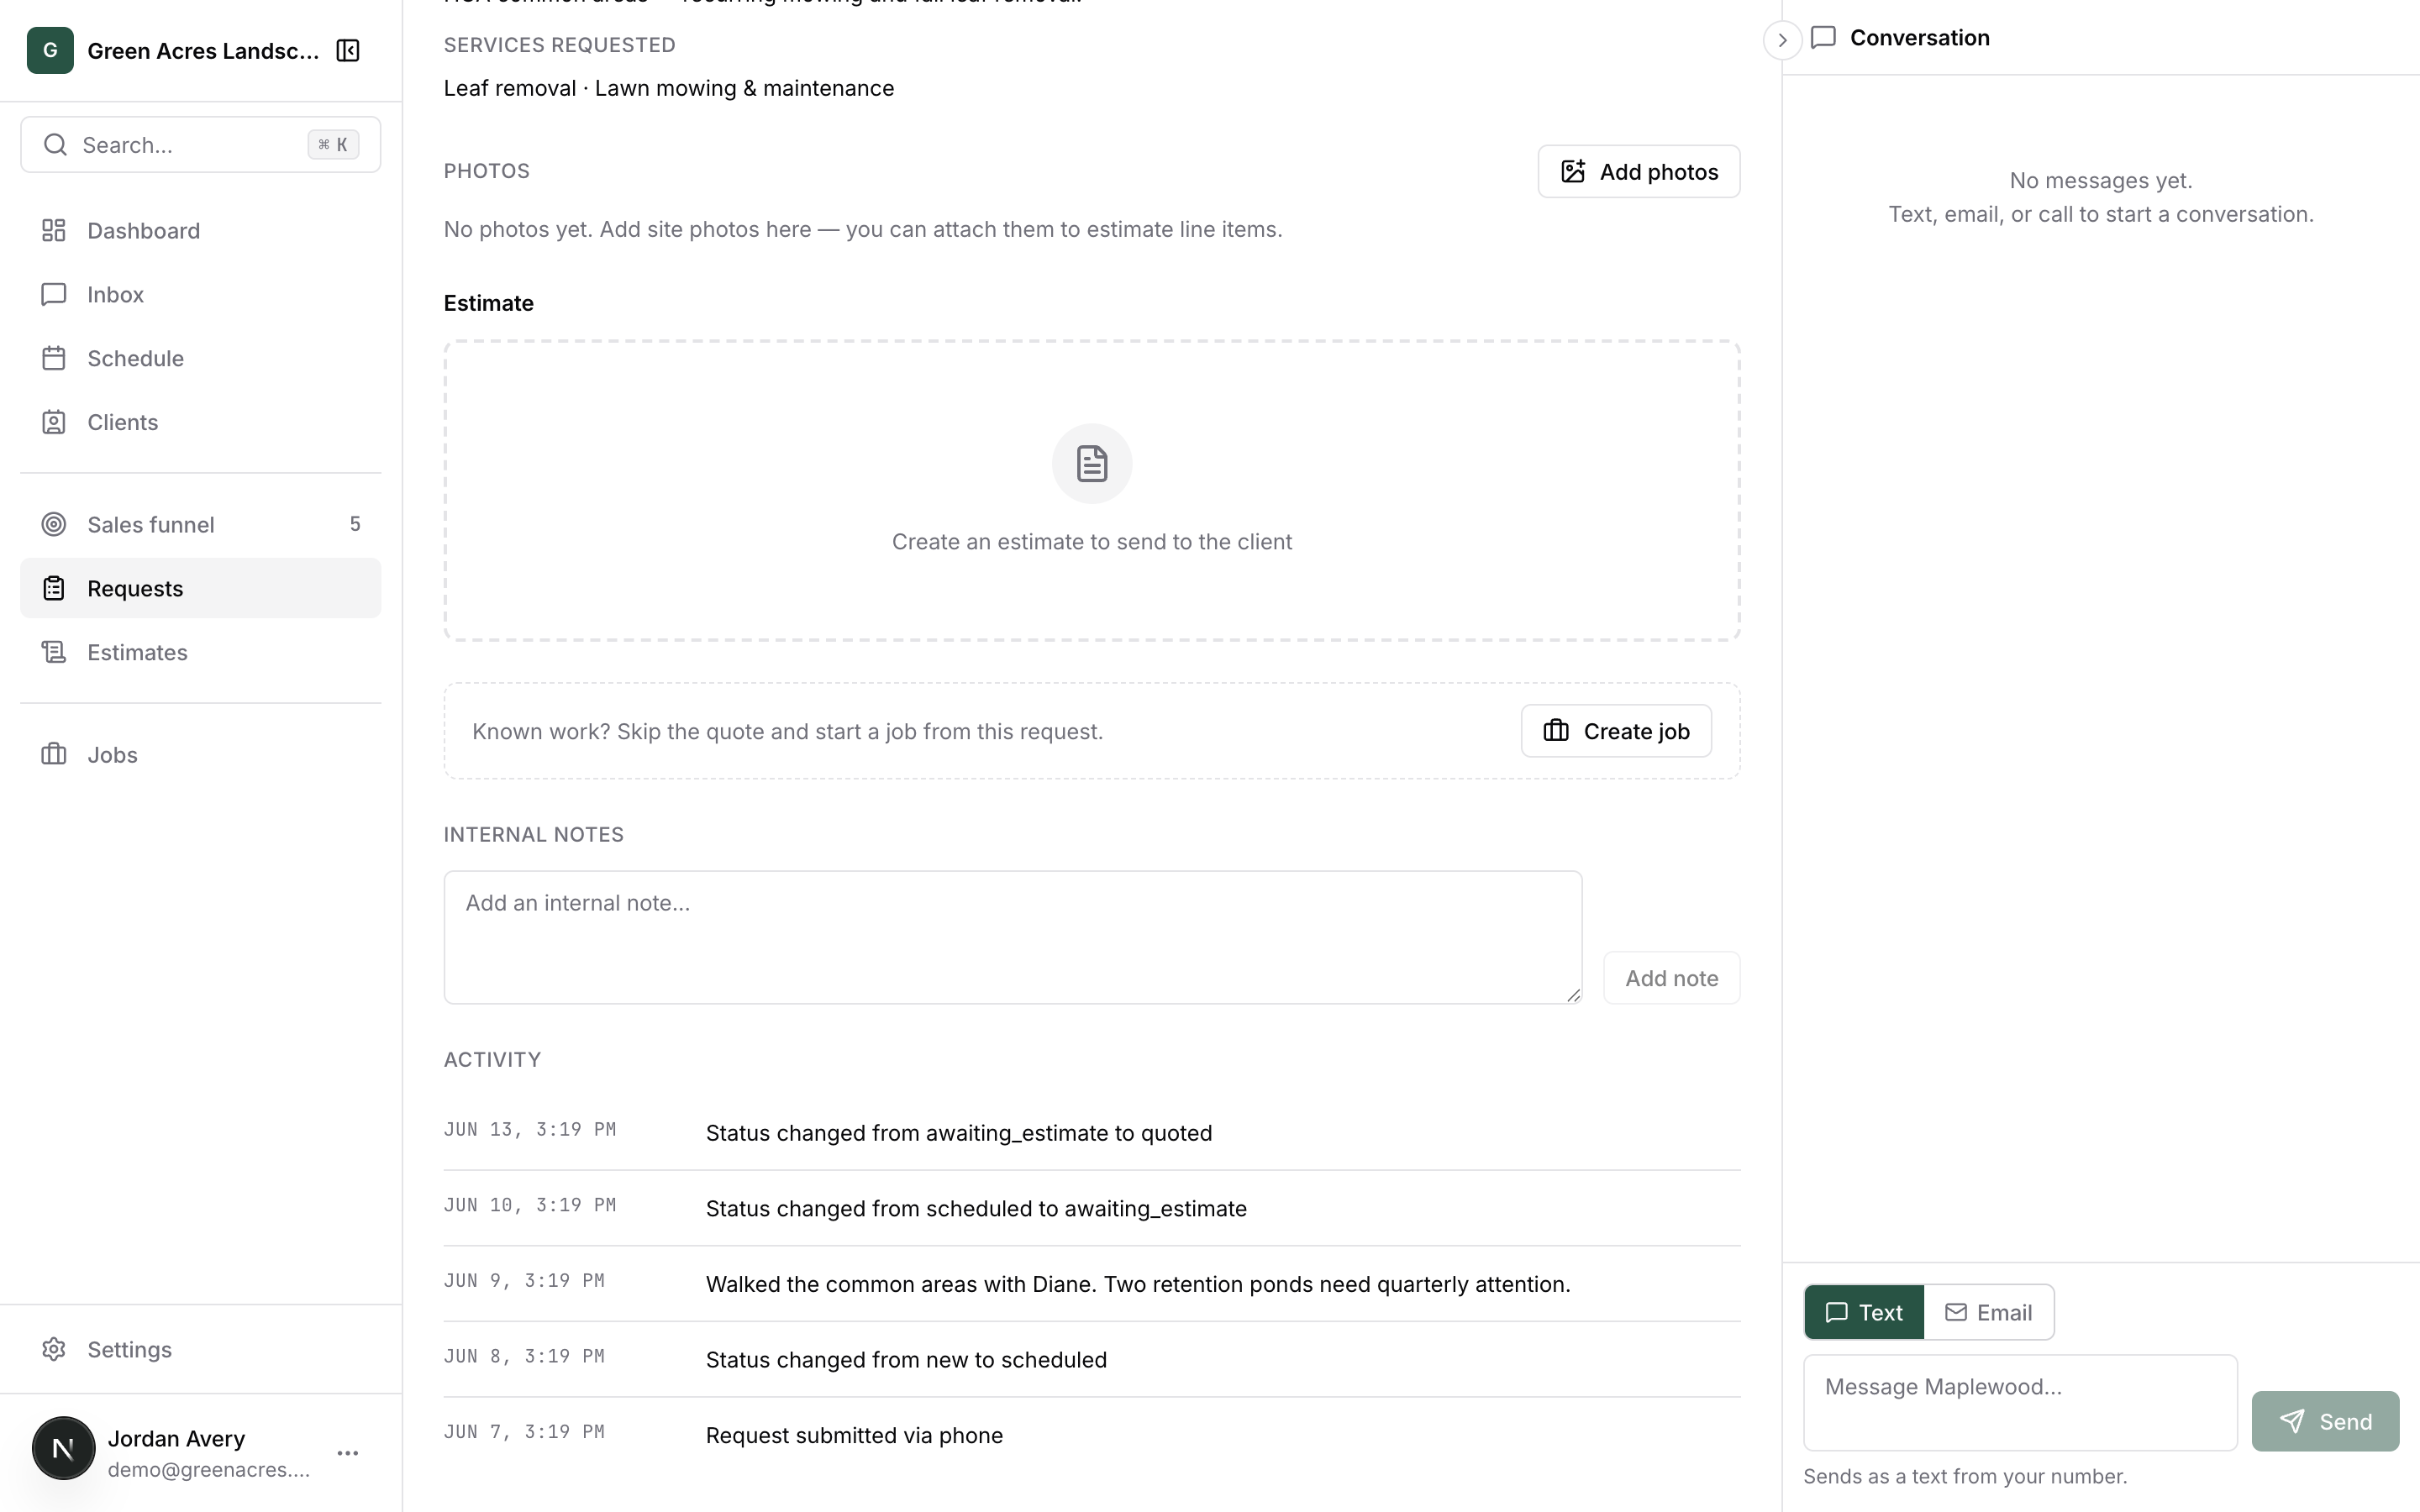Focus the Search field
Screen dimensions: 2420x1512
(x=200, y=145)
